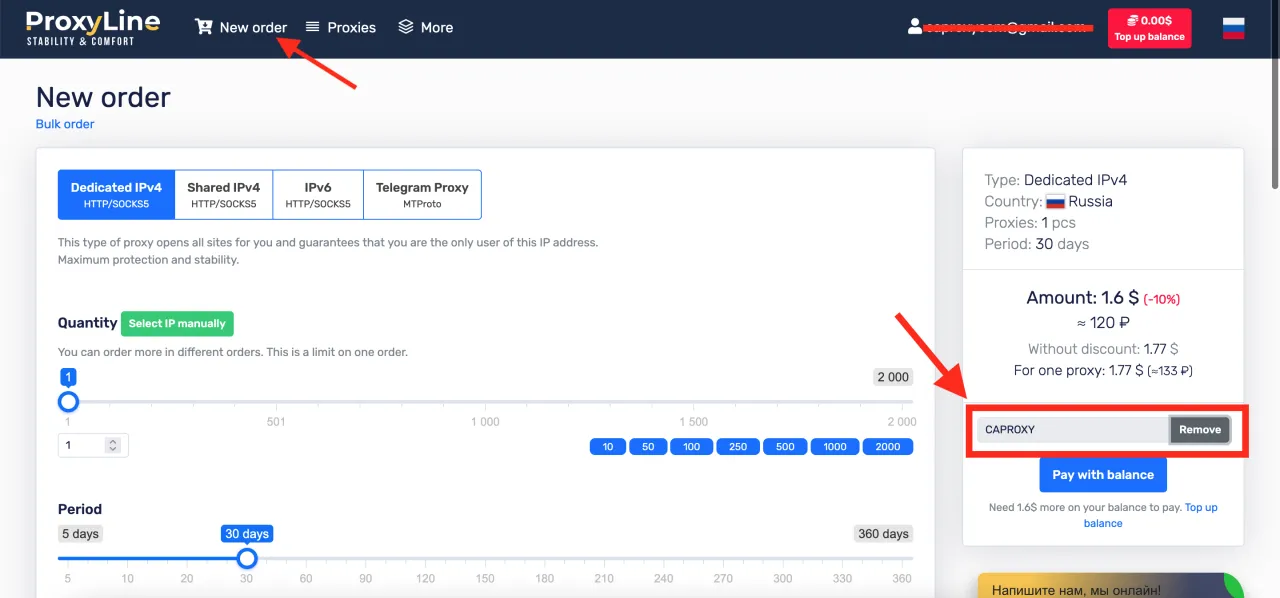Click the ProxyLine logo
Viewport: 1280px width, 598px height.
pos(79,27)
